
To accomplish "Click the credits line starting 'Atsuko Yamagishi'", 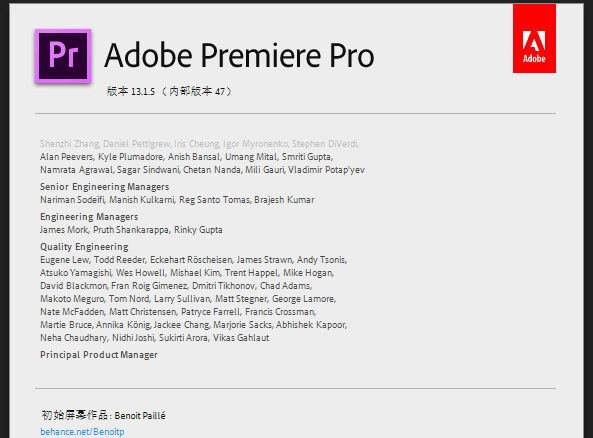I will click(187, 273).
